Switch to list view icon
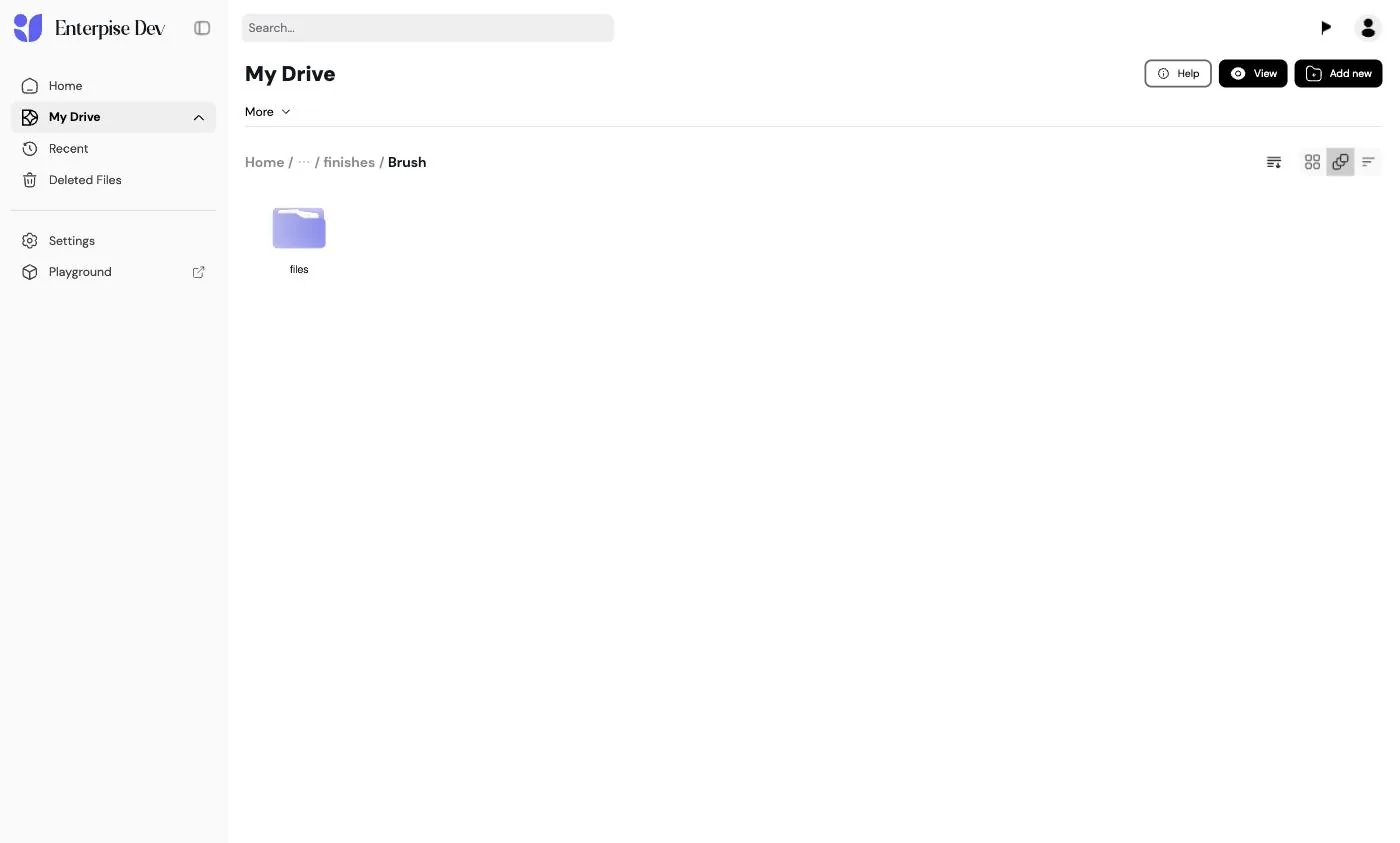This screenshot has height=843, width=1400. (1368, 162)
